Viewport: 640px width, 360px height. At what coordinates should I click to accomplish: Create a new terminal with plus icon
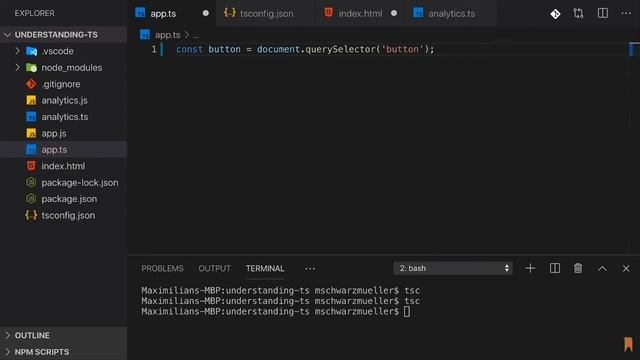point(530,268)
